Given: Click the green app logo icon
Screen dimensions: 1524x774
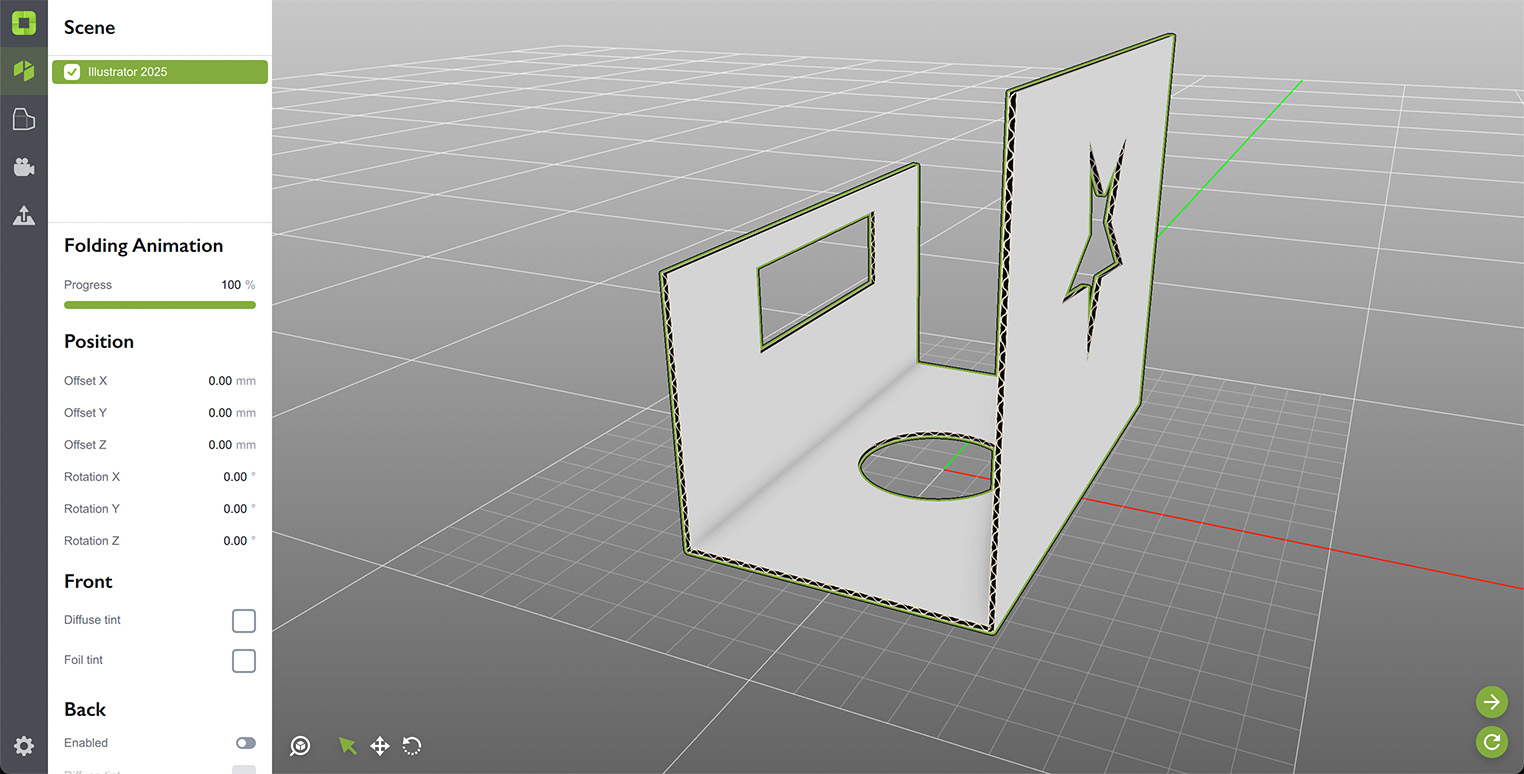Looking at the screenshot, I should pyautogui.click(x=24, y=23).
